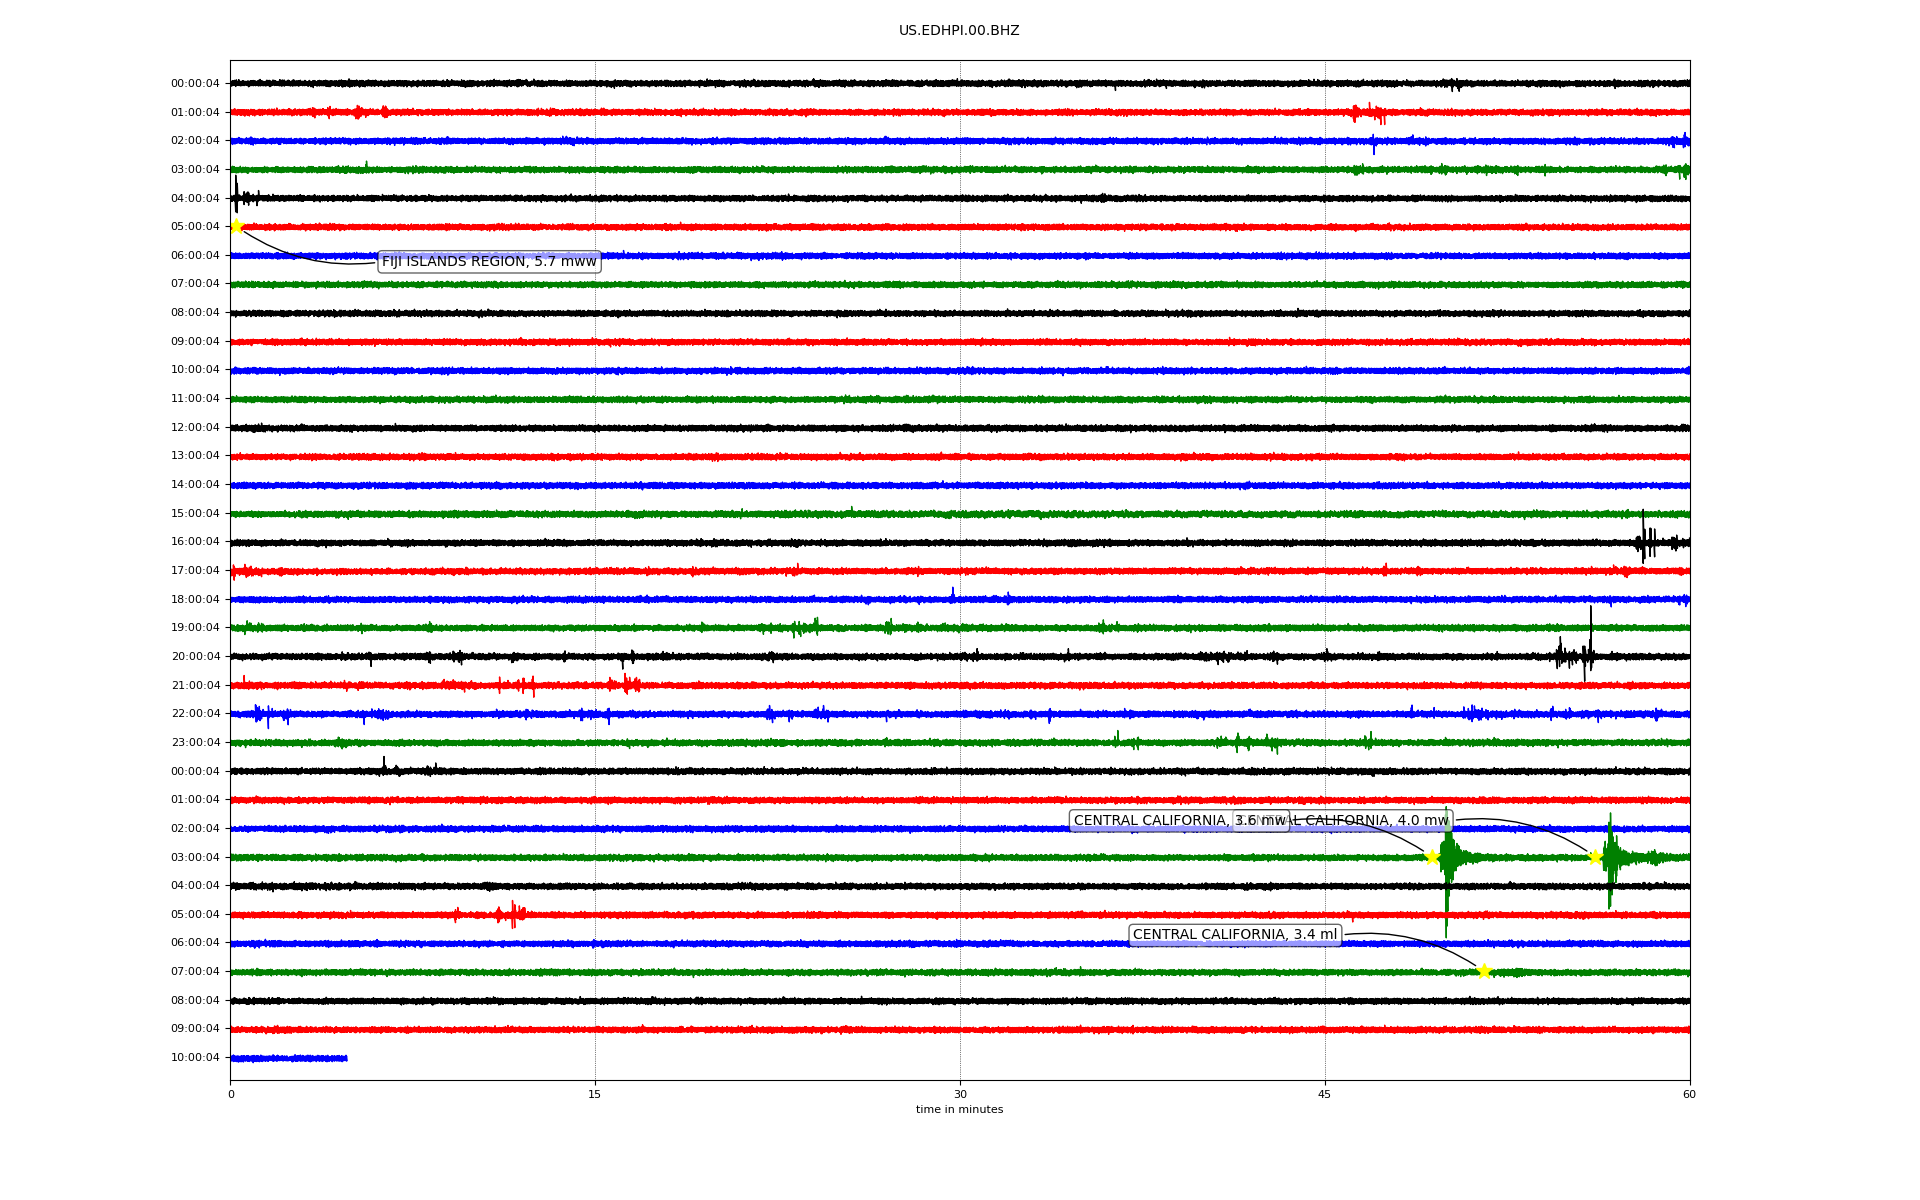Click the short blue trace in the final row
The width and height of the screenshot is (1920, 1200).
click(x=288, y=1058)
